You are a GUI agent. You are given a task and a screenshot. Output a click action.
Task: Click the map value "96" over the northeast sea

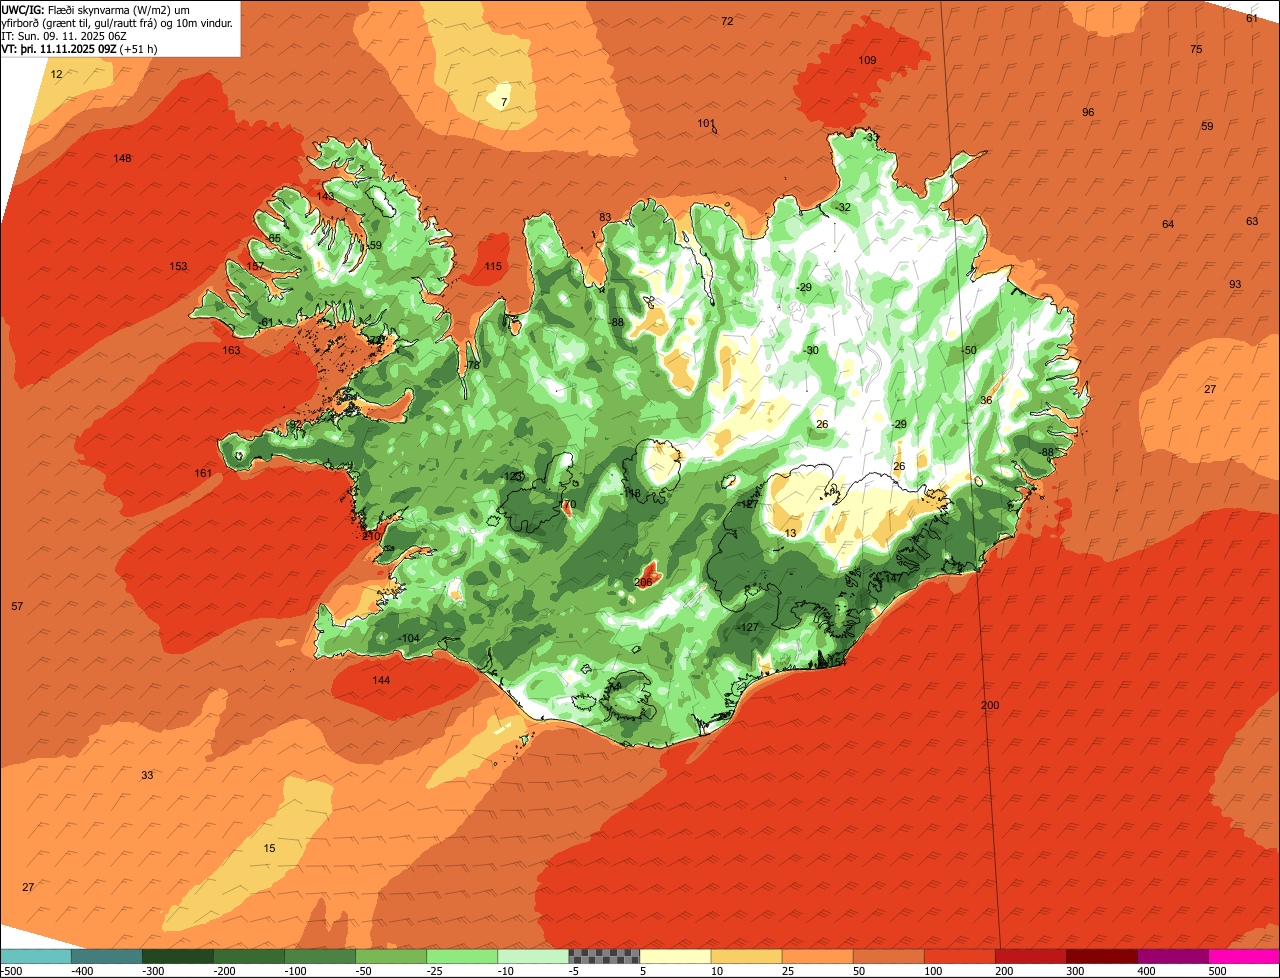click(x=1088, y=112)
